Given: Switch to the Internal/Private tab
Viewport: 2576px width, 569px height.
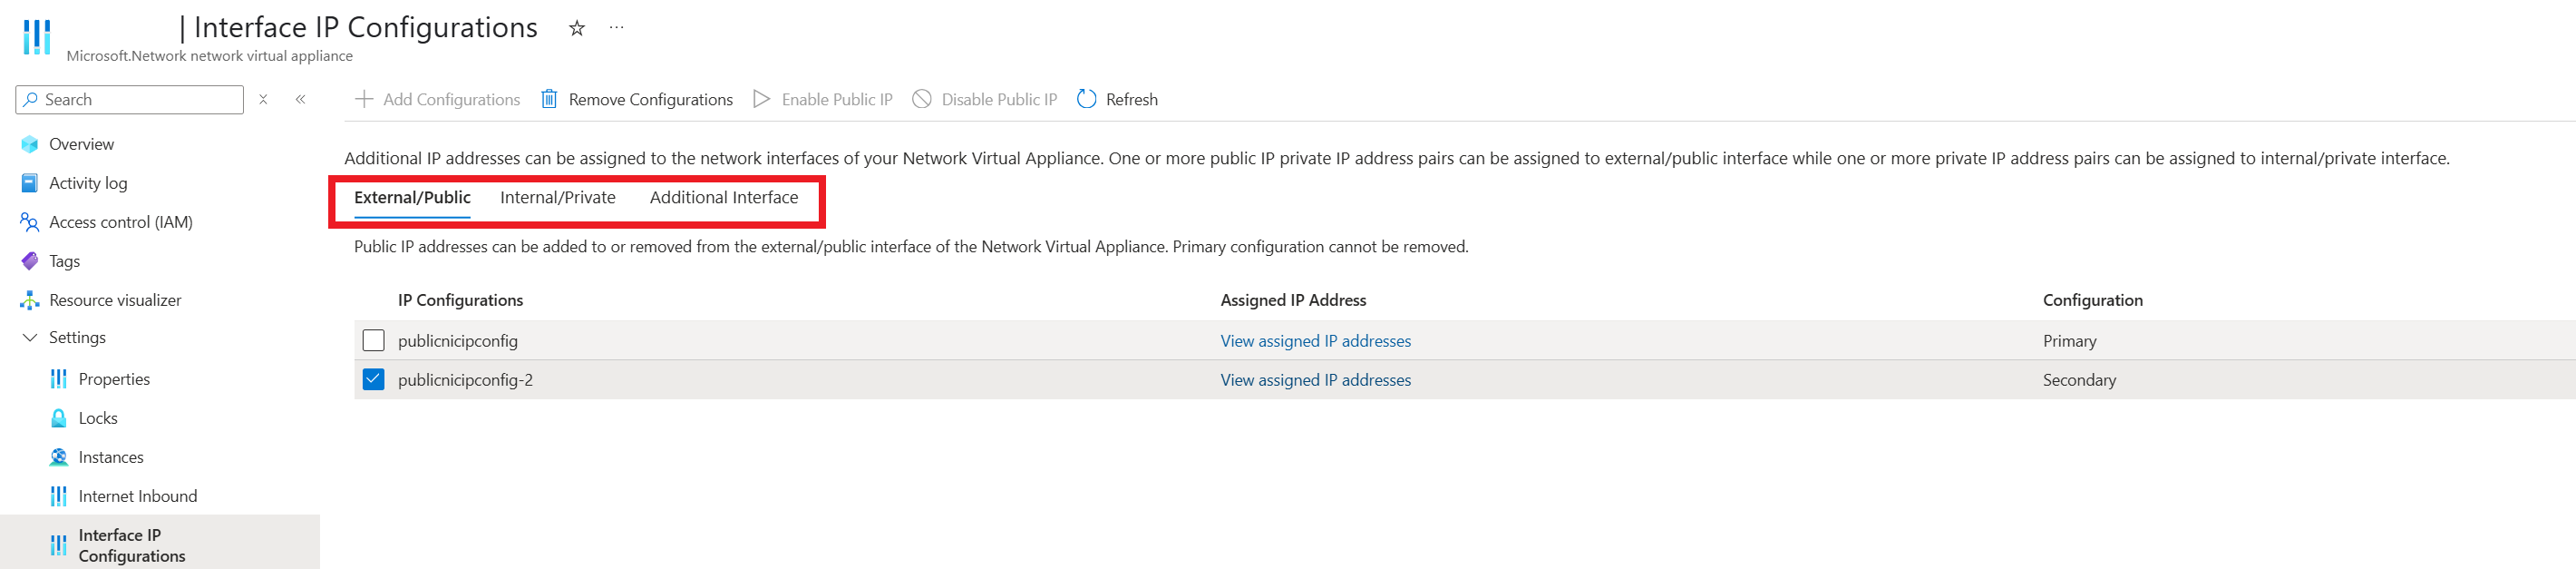Looking at the screenshot, I should coord(558,198).
